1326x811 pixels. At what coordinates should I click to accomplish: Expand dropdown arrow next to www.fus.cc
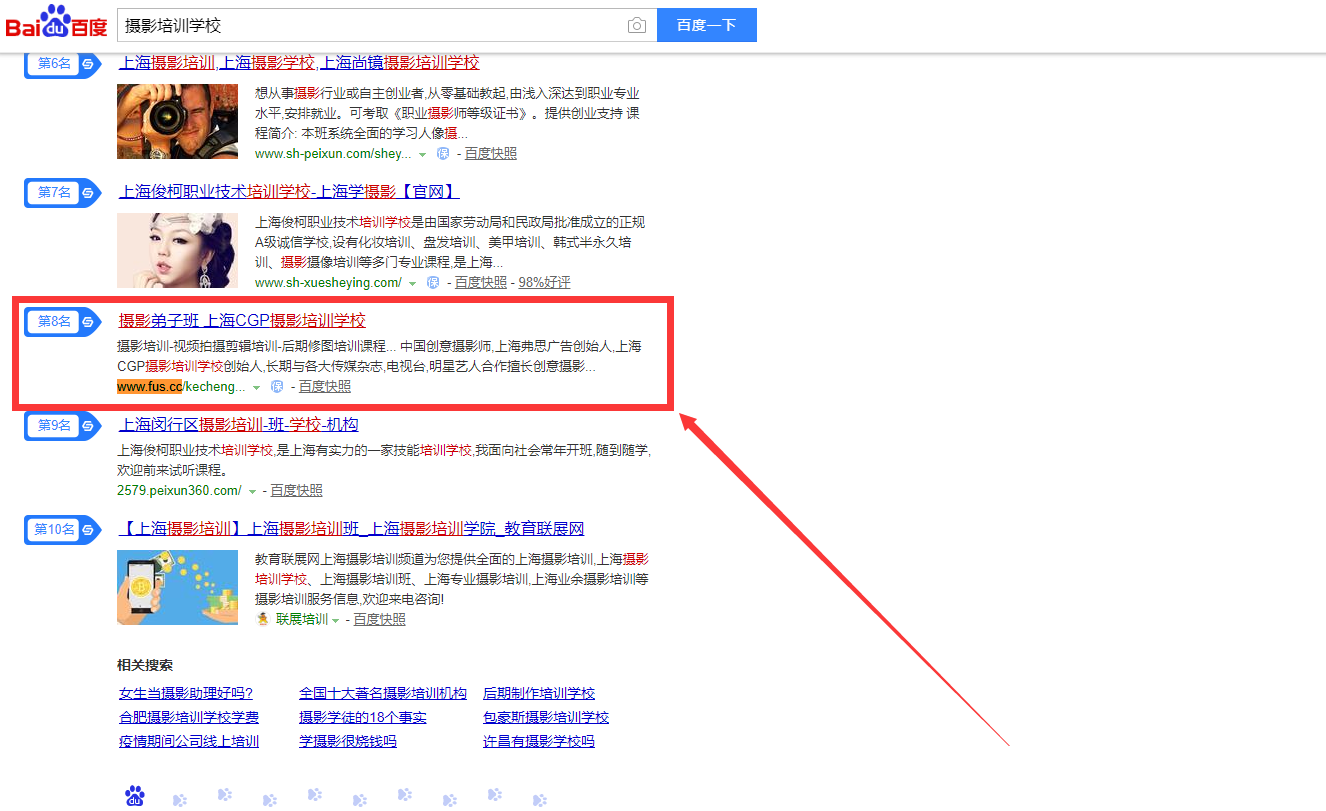256,387
